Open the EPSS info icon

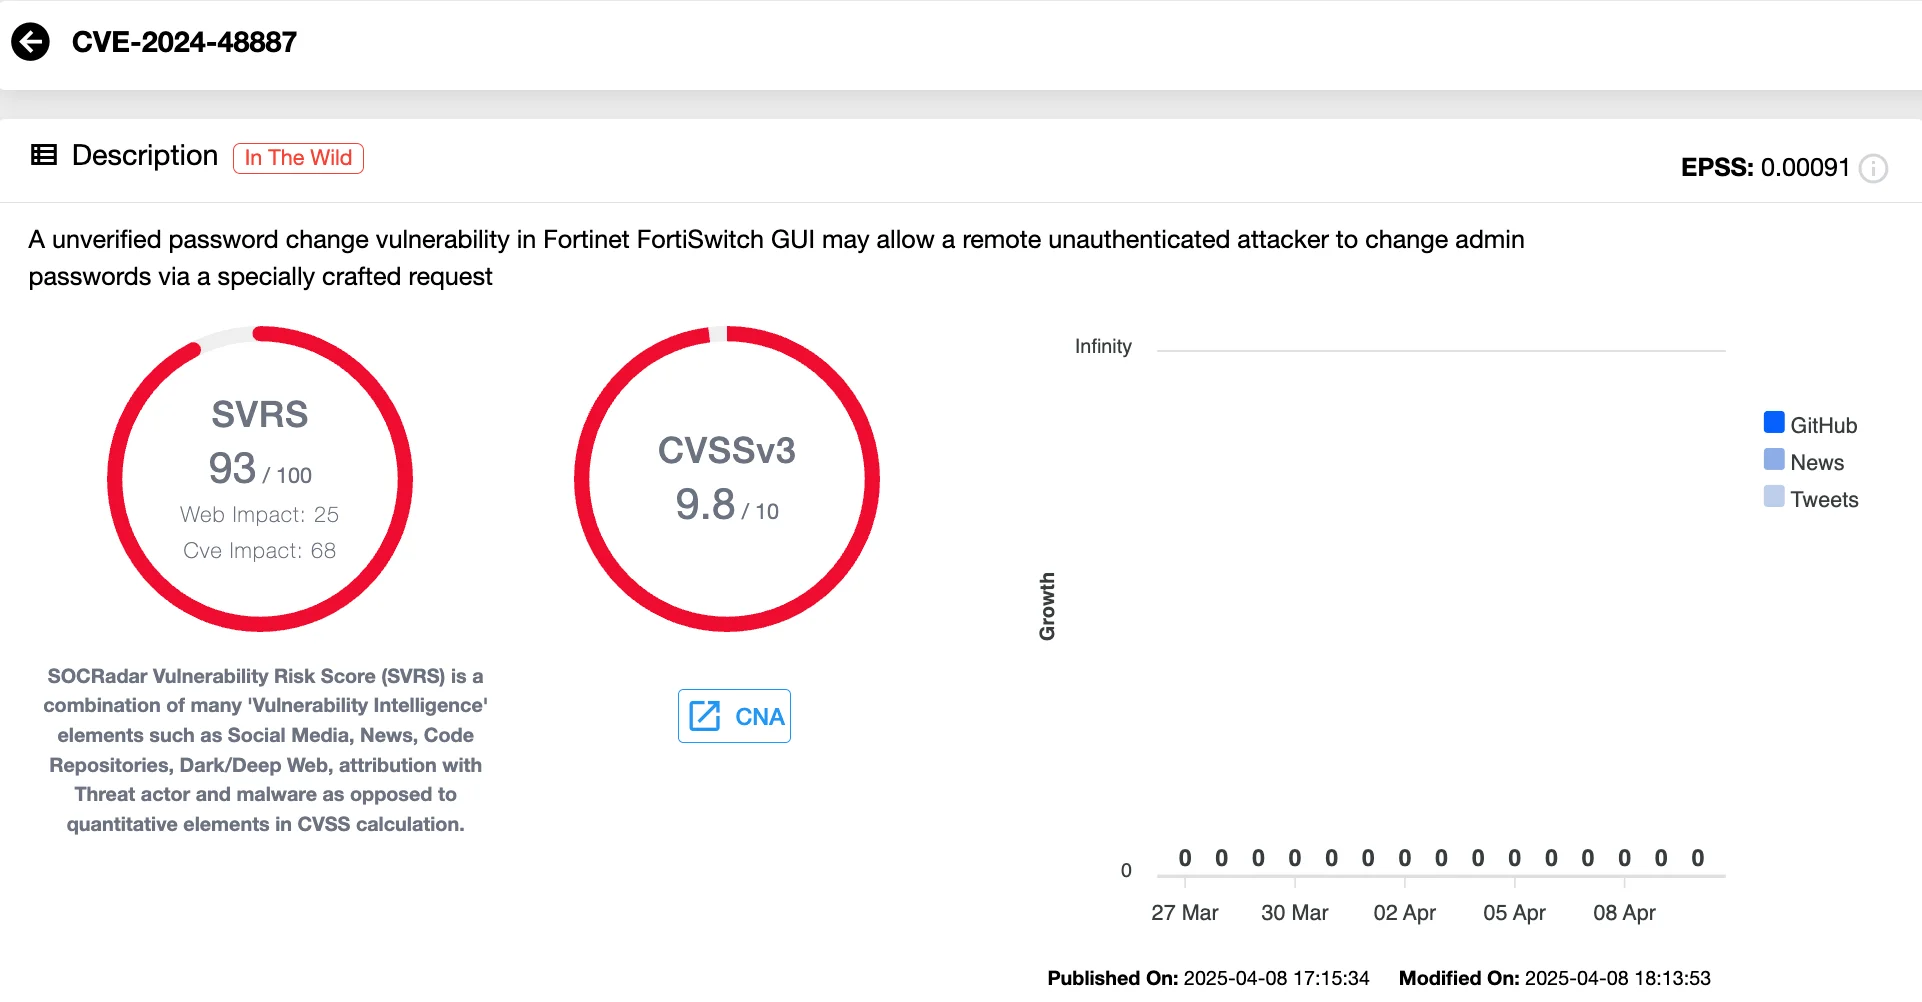tap(1873, 168)
